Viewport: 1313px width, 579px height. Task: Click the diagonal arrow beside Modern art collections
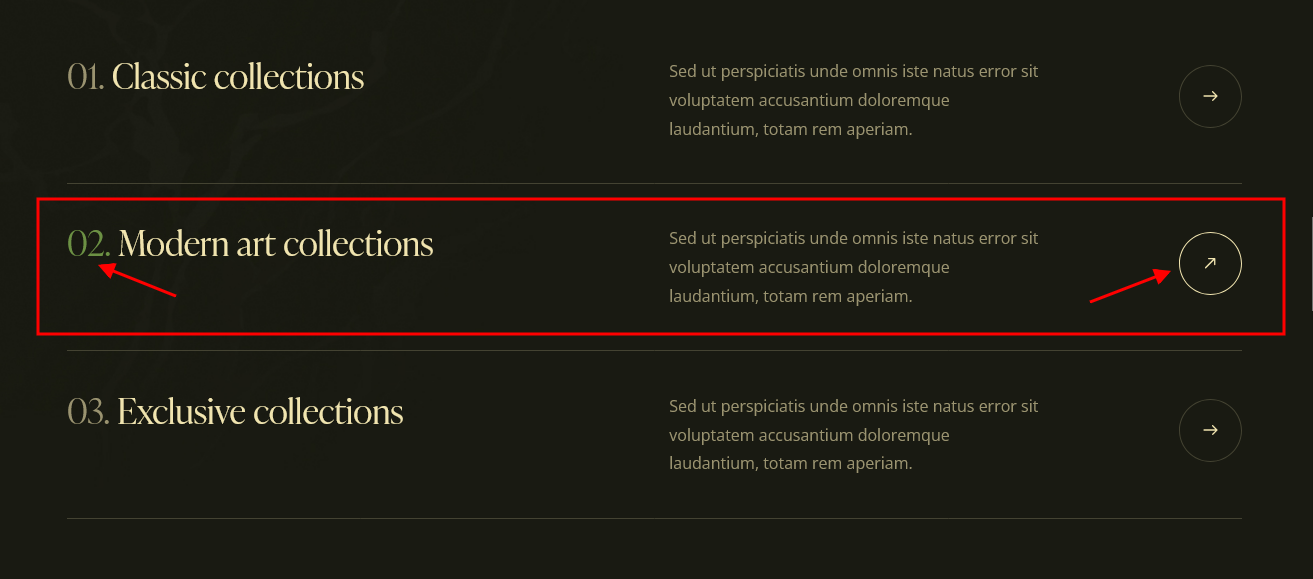click(1210, 264)
